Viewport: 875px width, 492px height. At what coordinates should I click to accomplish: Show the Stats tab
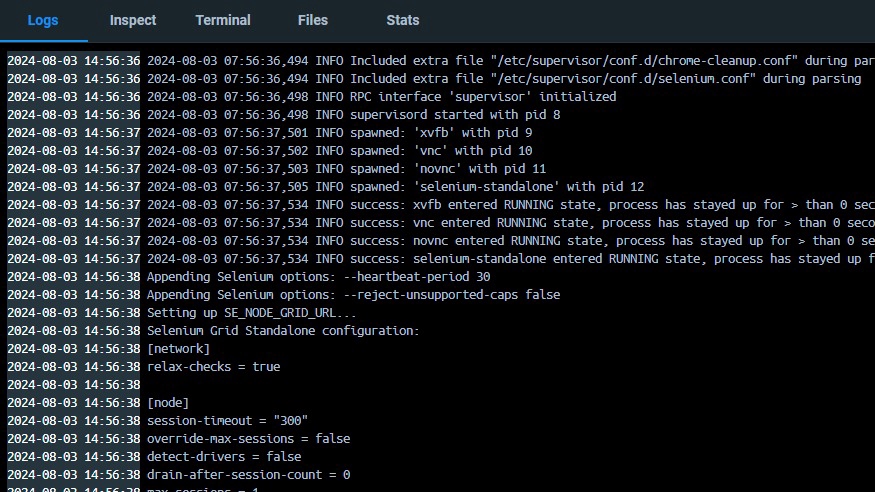tap(403, 20)
